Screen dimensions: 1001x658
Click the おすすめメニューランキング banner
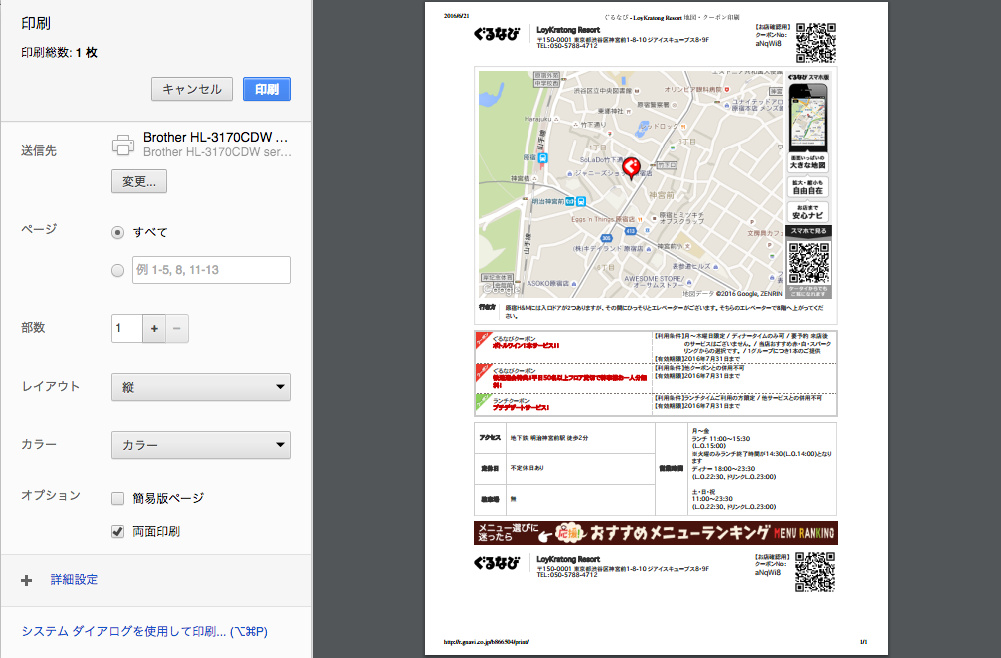pyautogui.click(x=656, y=533)
